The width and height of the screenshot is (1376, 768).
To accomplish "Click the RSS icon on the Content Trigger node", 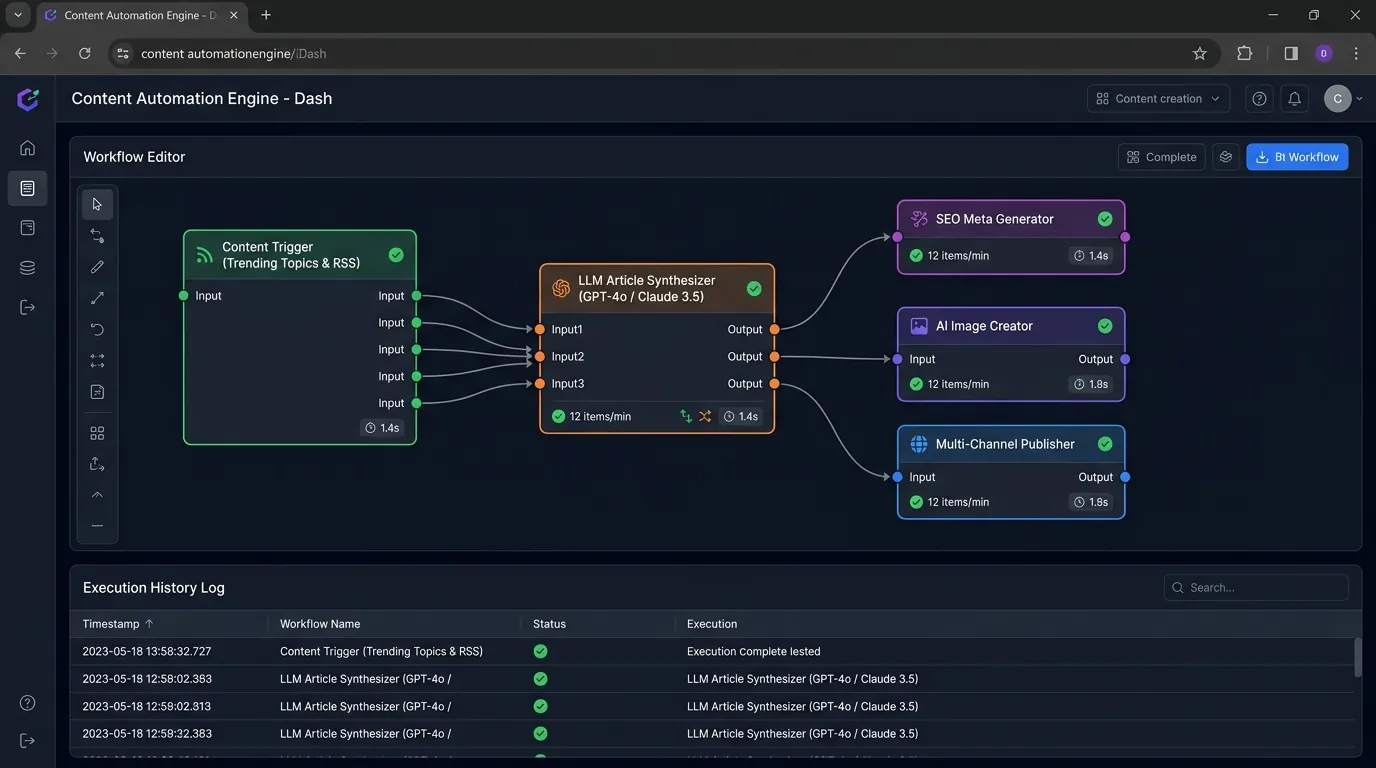I will tap(204, 255).
